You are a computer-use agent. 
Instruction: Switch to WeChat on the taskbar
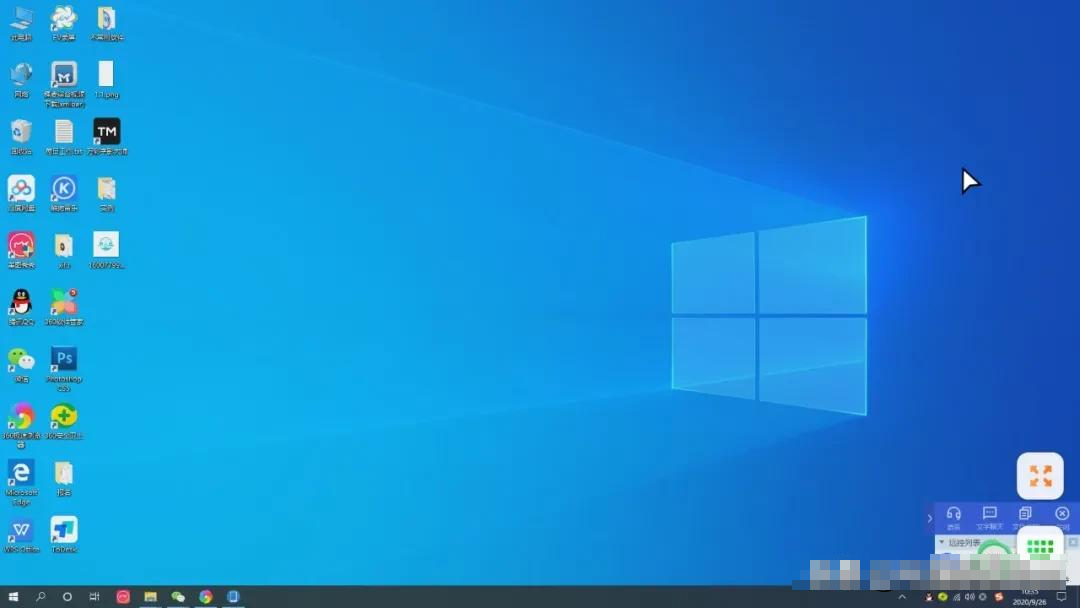click(178, 596)
